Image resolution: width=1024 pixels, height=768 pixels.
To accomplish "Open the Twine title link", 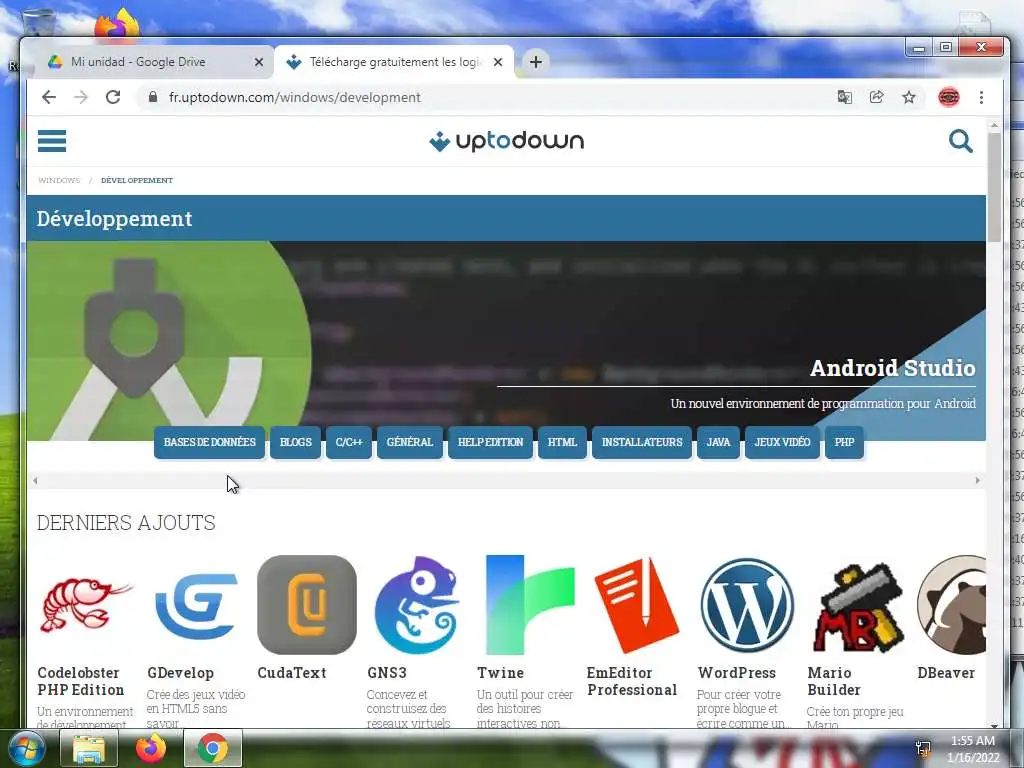I will pos(500,673).
